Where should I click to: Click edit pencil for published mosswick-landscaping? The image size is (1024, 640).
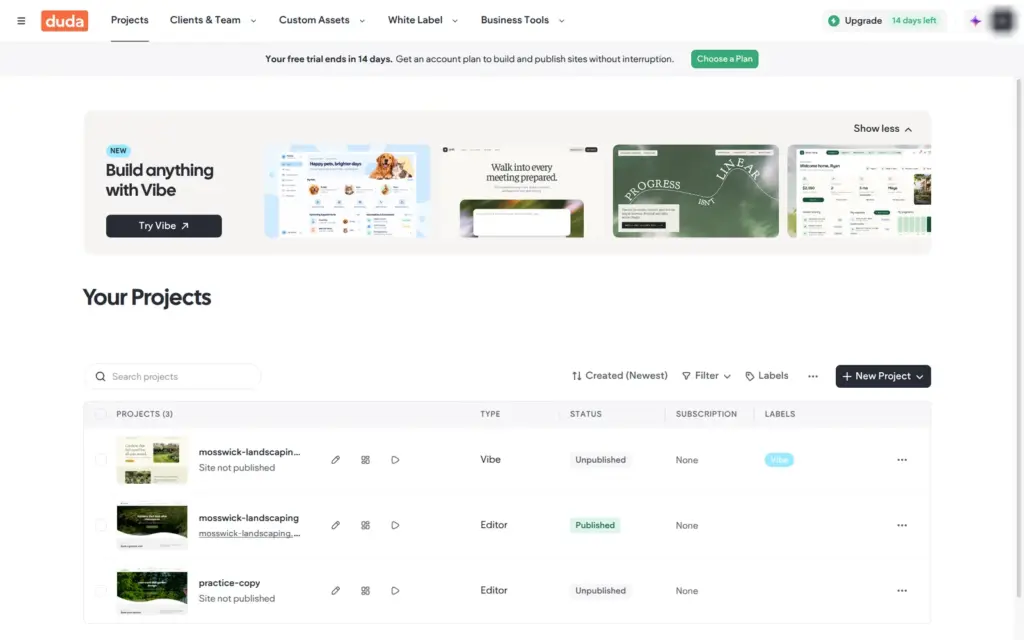point(335,525)
